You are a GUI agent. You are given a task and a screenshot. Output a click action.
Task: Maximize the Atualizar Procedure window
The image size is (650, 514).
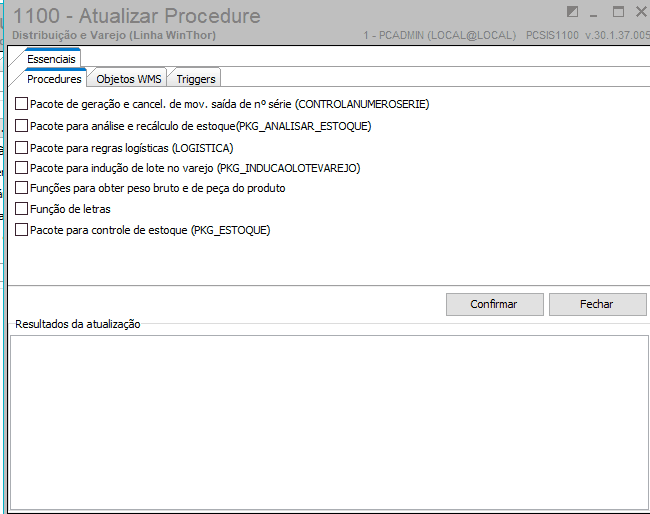618,12
